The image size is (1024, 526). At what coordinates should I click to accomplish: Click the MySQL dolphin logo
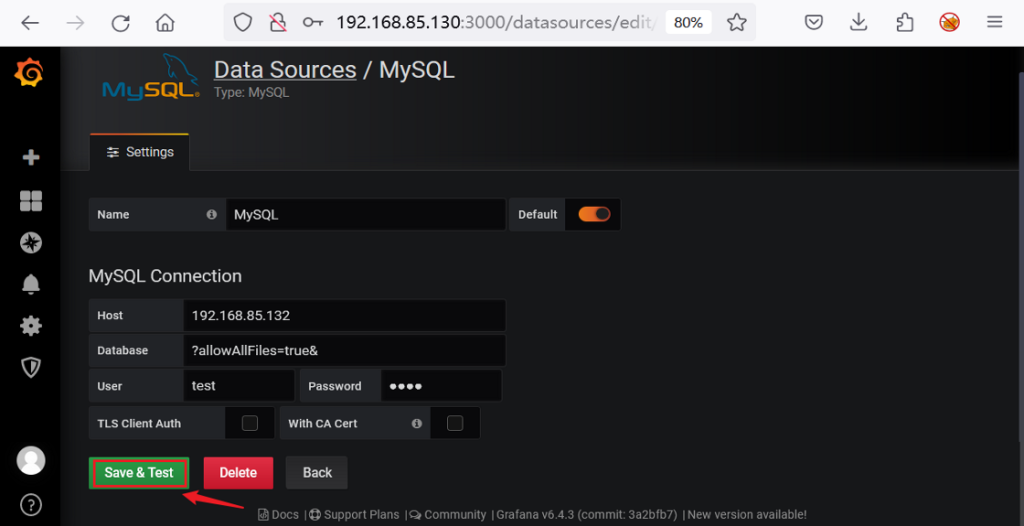coord(151,76)
